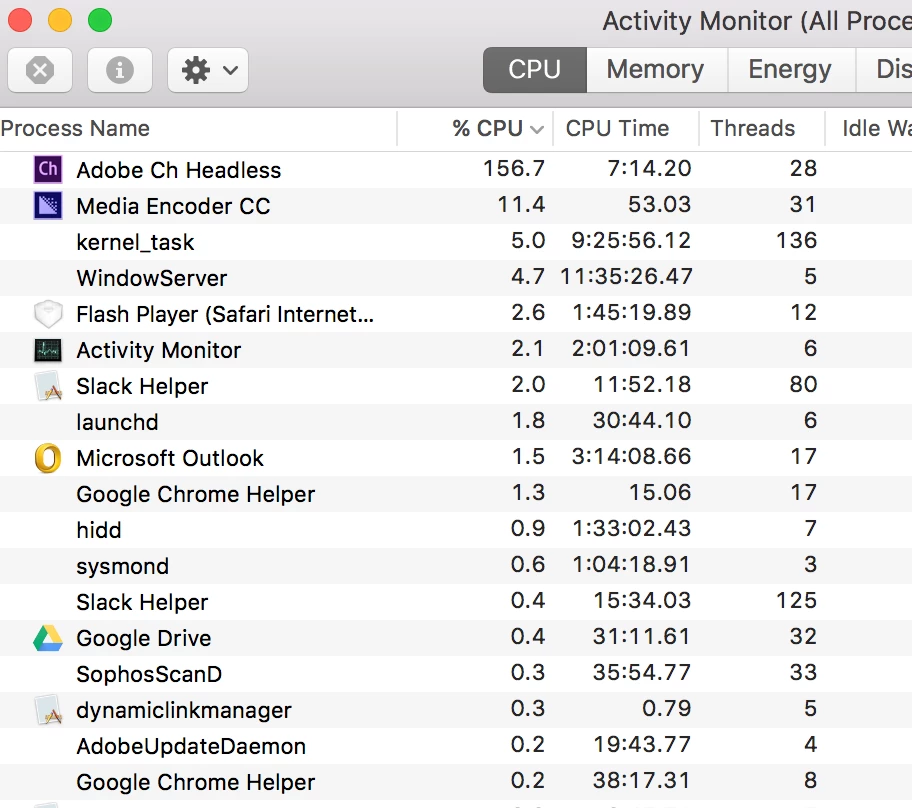Select Slack Helper row with 125 threads

(456, 602)
